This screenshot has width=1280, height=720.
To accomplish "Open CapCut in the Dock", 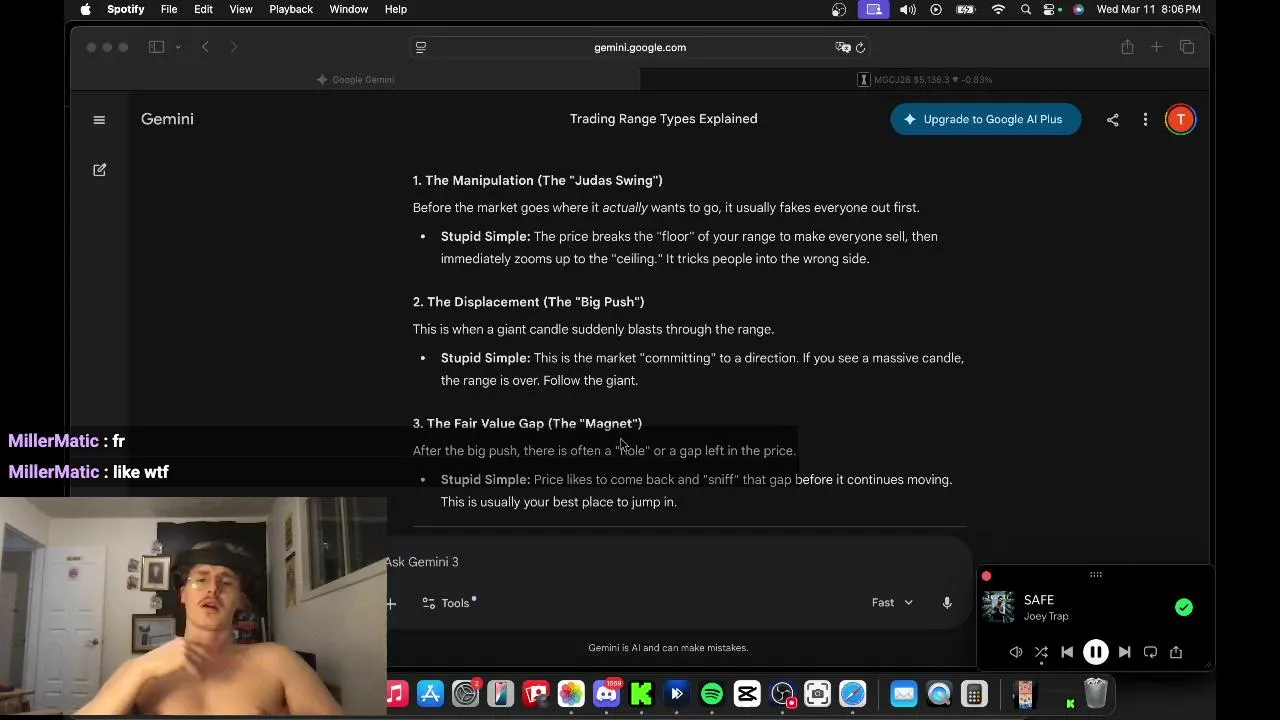I will click(747, 694).
